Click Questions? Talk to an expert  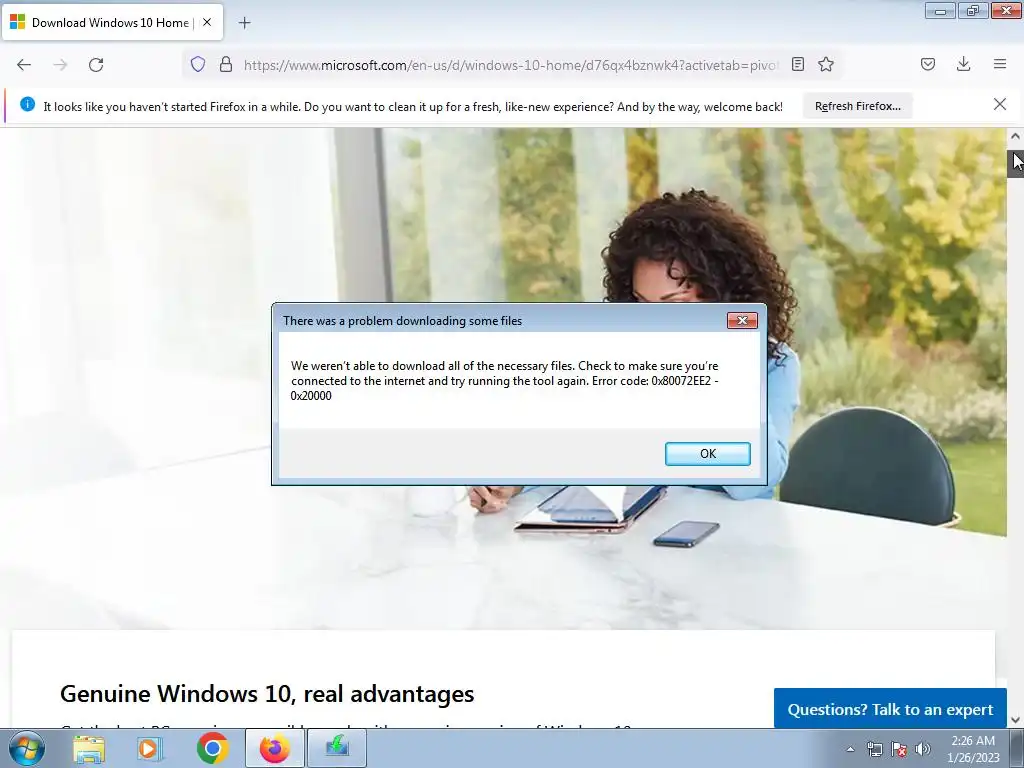(890, 709)
